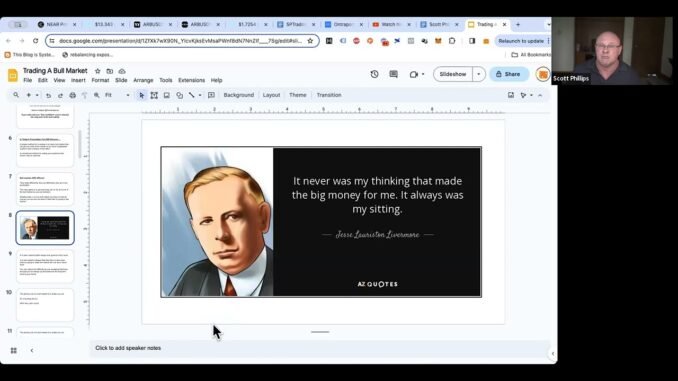Open the View menu
Viewport: 678px width, 381px height.
(x=59, y=80)
